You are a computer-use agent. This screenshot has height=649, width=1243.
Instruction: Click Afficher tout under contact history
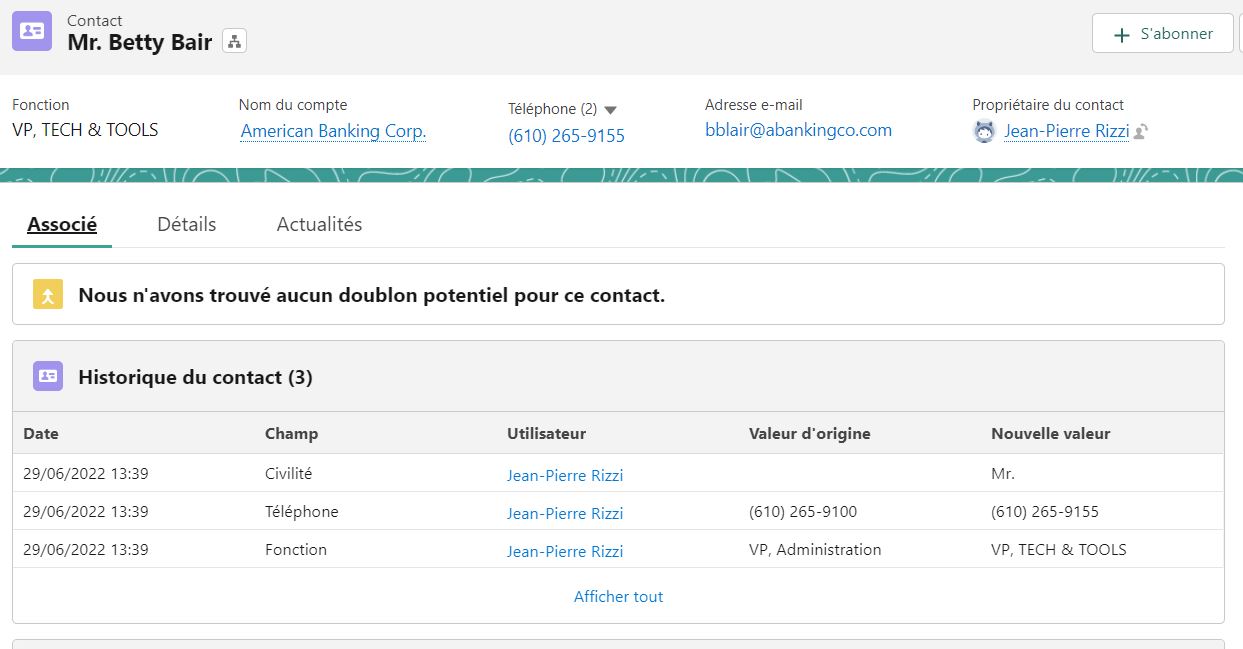[618, 596]
